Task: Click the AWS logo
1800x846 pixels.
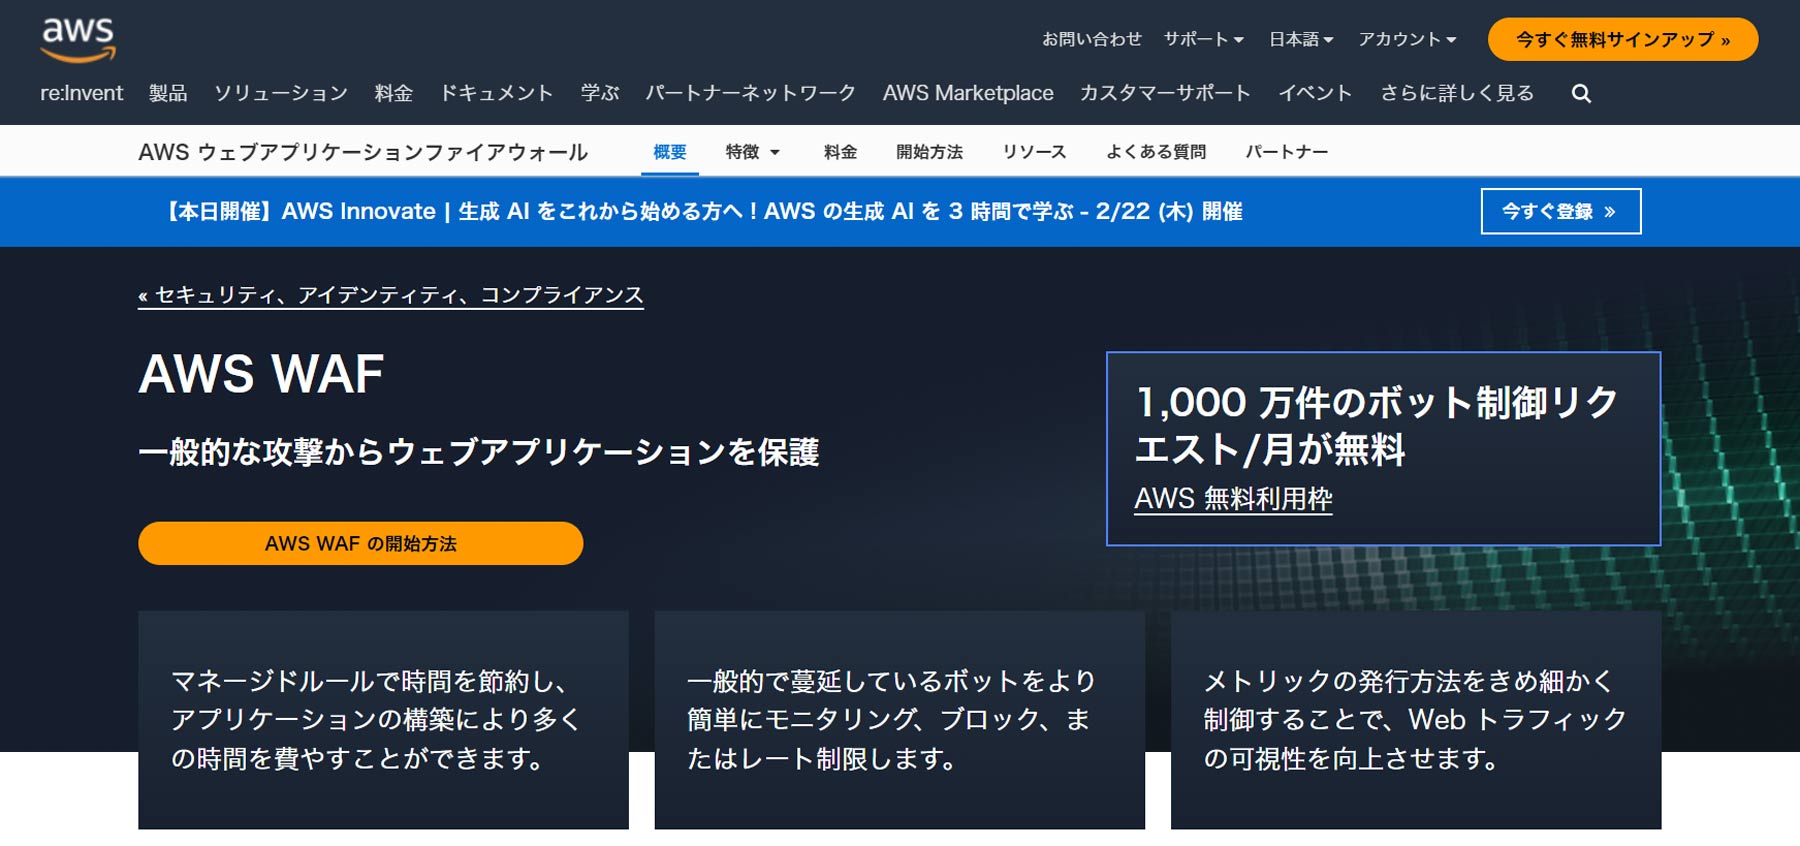Action: point(78,40)
